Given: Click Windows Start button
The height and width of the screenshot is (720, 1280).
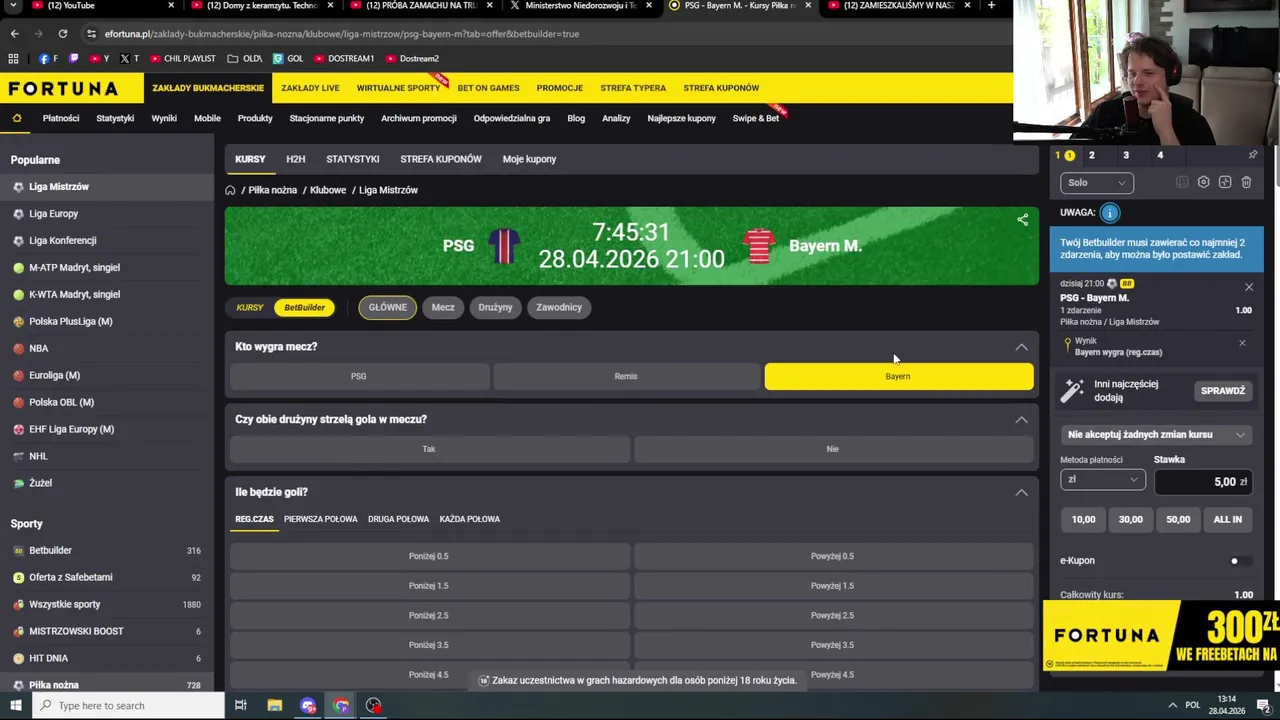Looking at the screenshot, I should [x=15, y=705].
